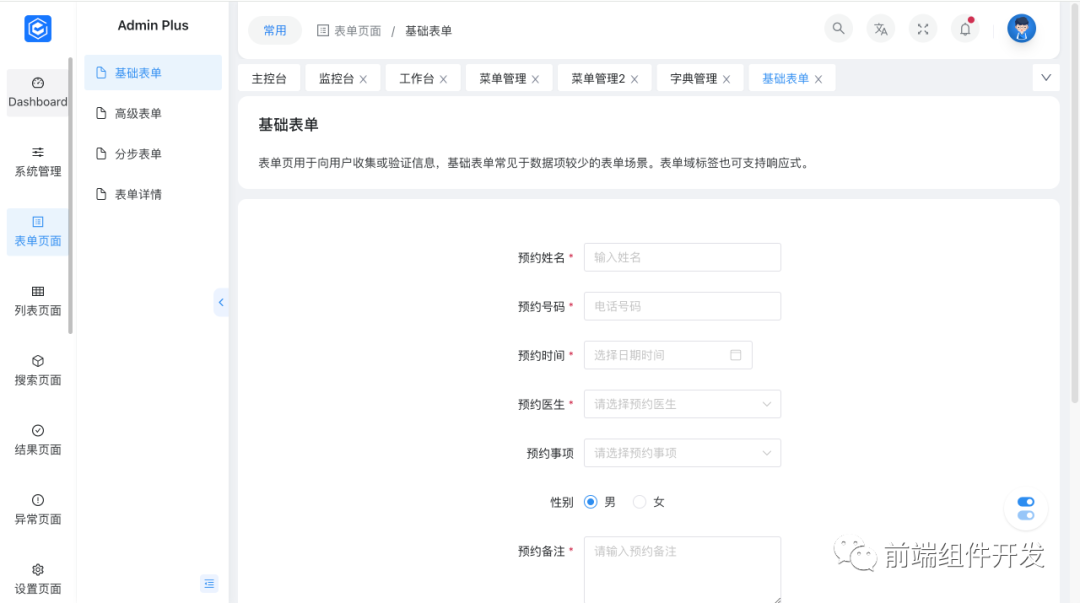Click the language switcher icon

coord(880,28)
